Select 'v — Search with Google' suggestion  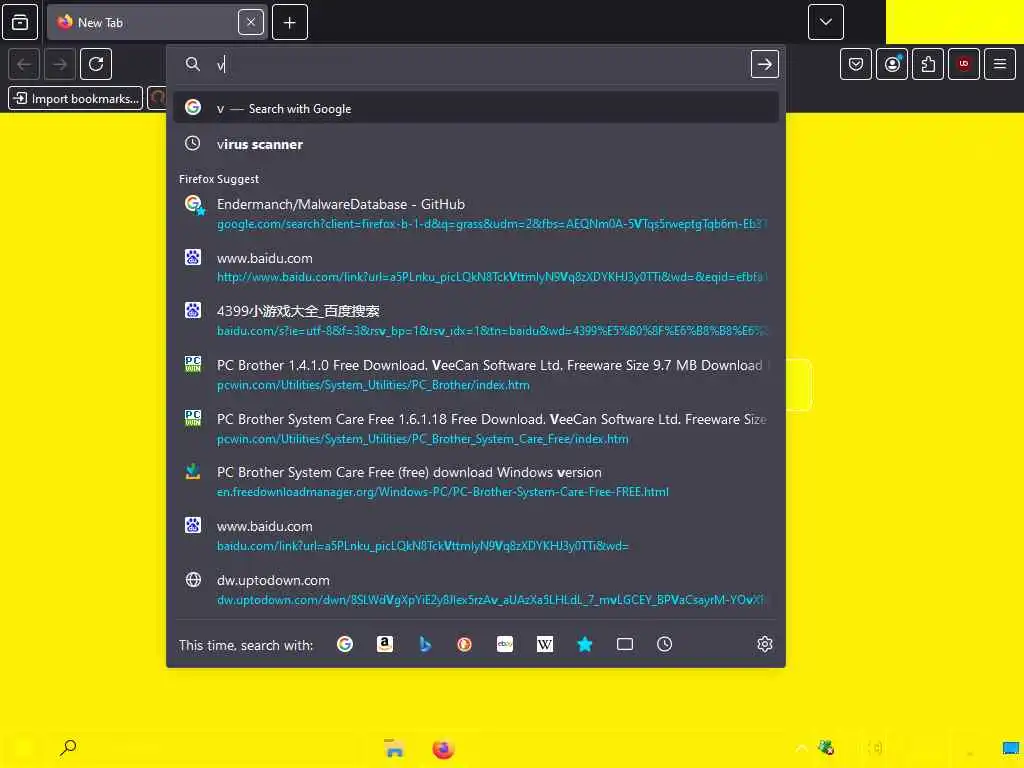[476, 108]
